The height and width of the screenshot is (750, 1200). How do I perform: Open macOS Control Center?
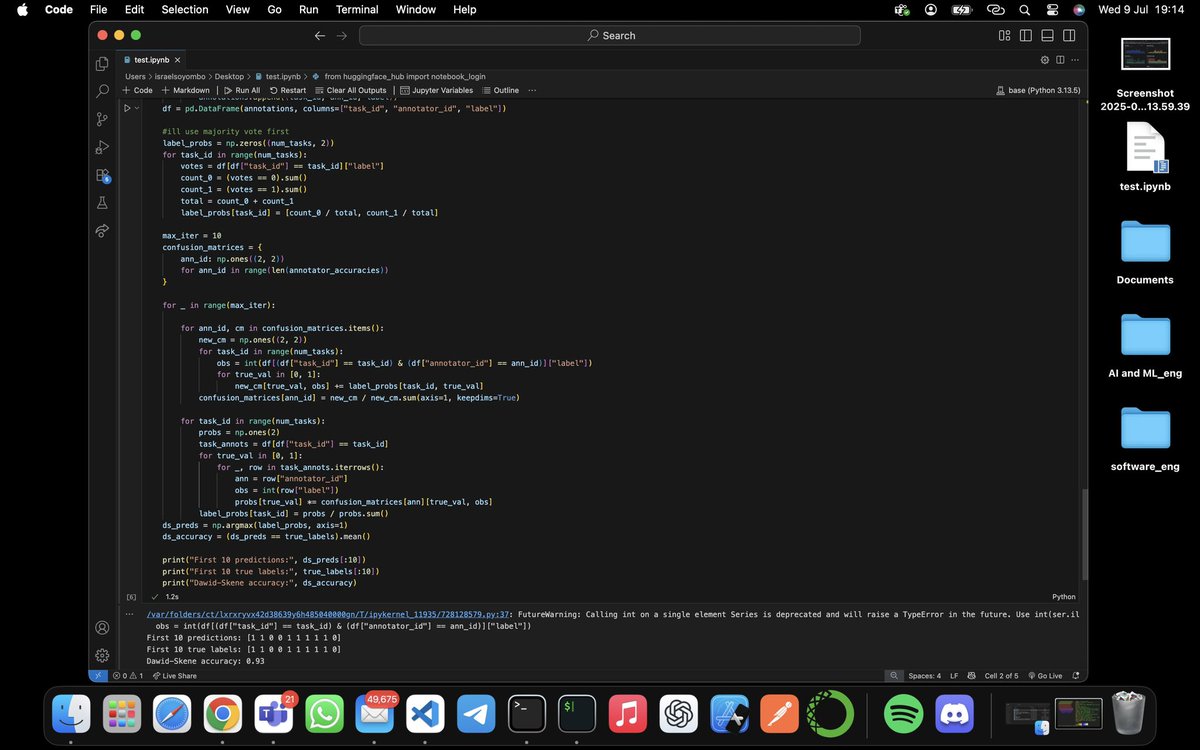coord(1052,10)
